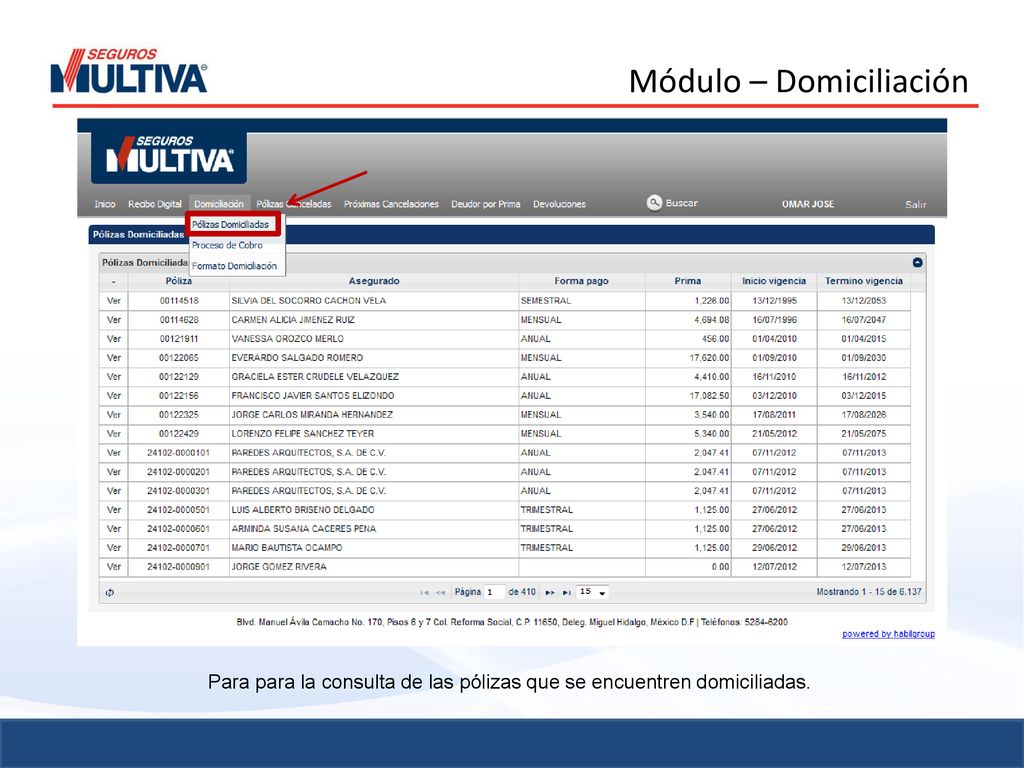
Task: Select JORGE CARLOS MIRANDA HERNANDEZ cell
Action: pos(374,414)
